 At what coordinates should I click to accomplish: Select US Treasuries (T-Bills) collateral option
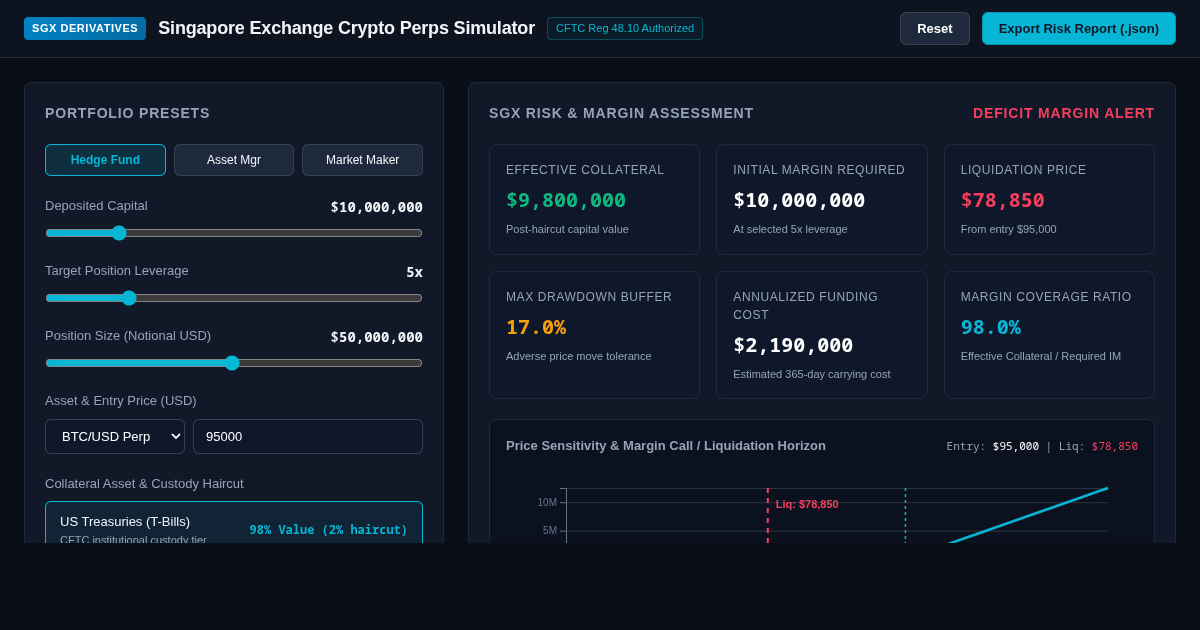point(234,523)
